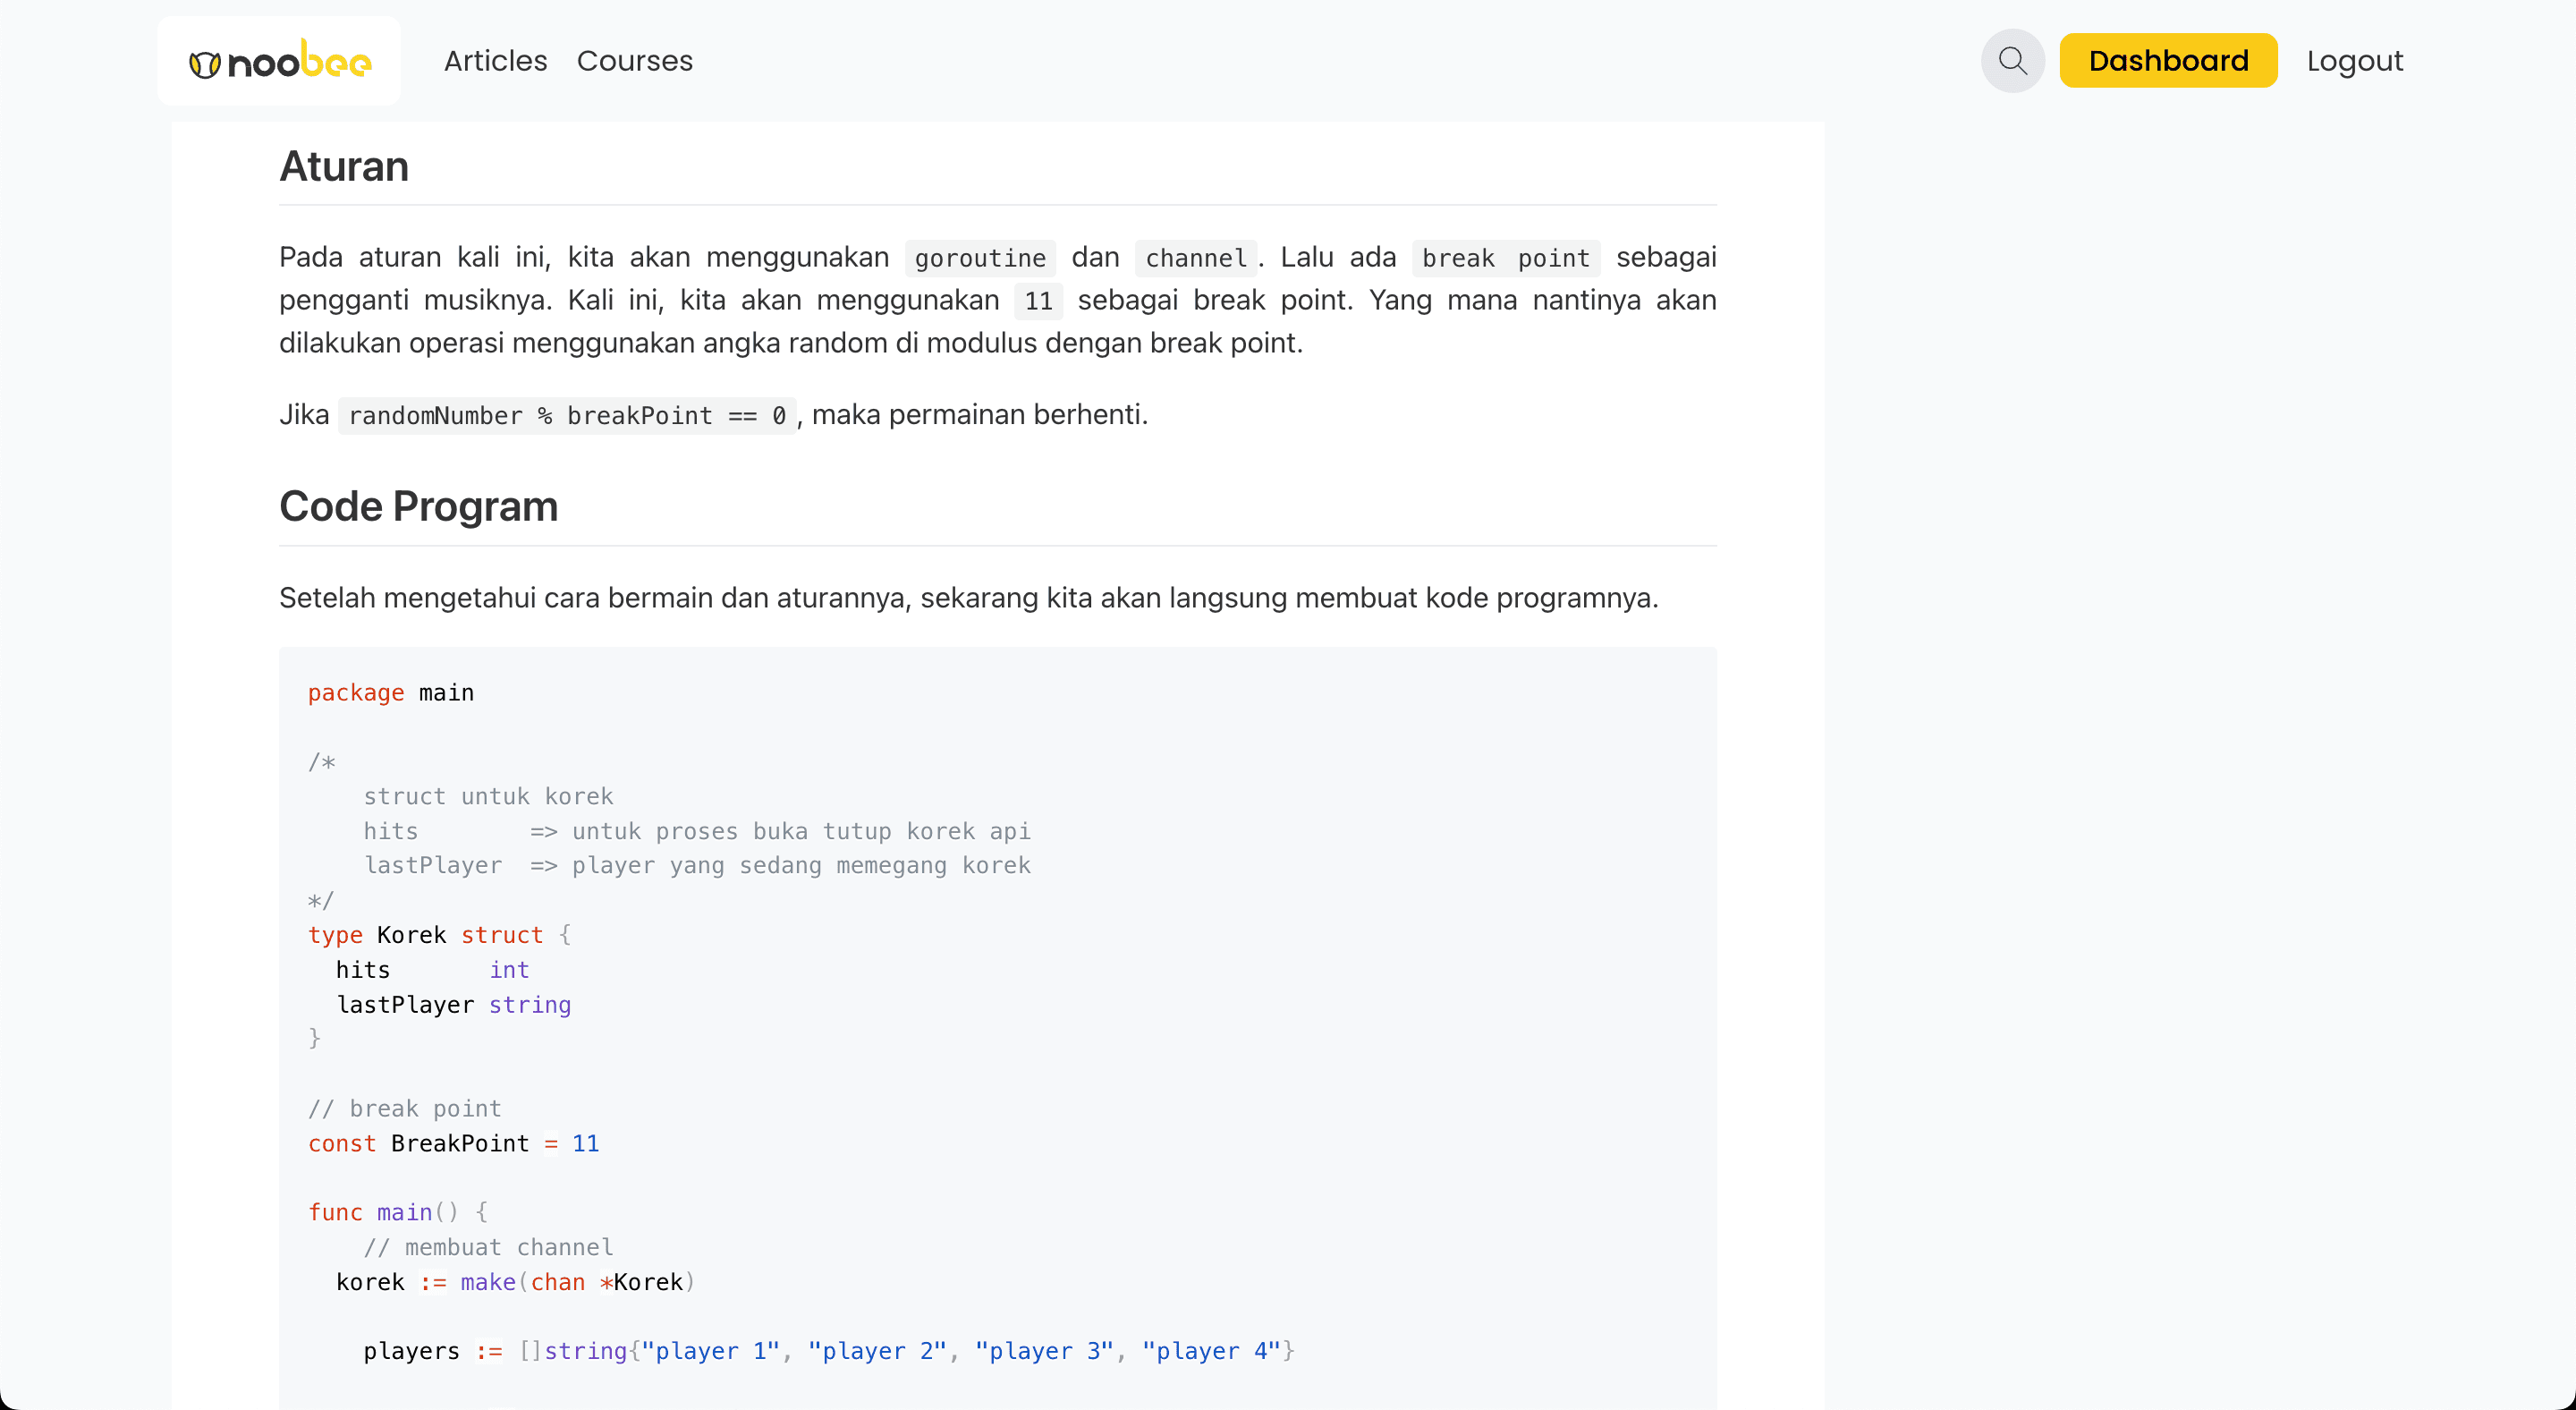
Task: Open the Articles menu item
Action: click(495, 61)
